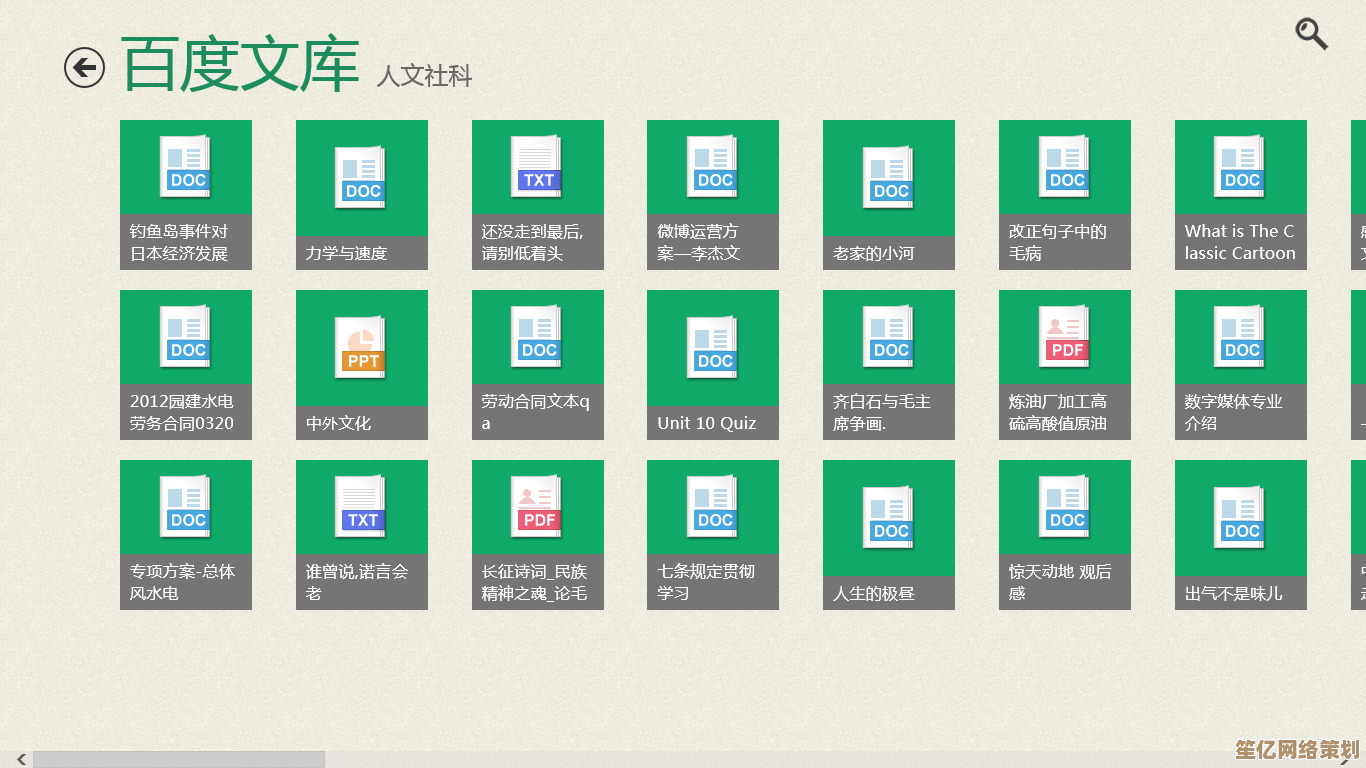Open the DOC icon for 钓鱼岛事件对日本经济发展
This screenshot has height=768, width=1366.
click(186, 166)
